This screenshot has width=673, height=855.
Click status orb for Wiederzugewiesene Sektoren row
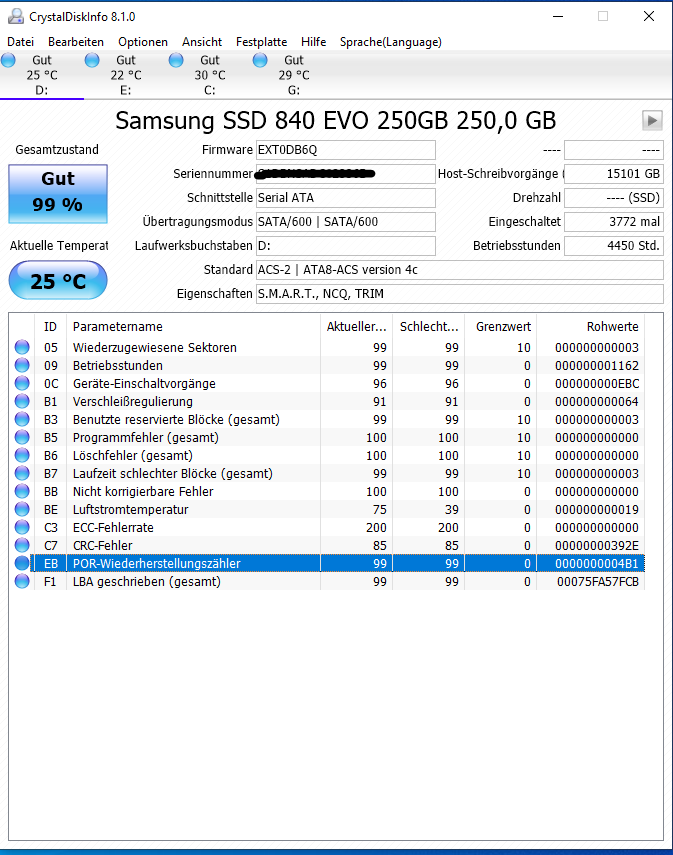(x=22, y=347)
